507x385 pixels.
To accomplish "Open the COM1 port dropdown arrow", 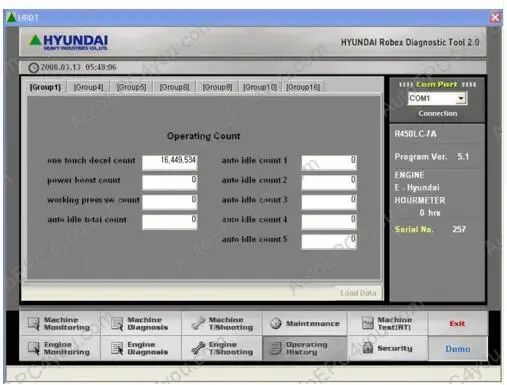I will click(461, 98).
